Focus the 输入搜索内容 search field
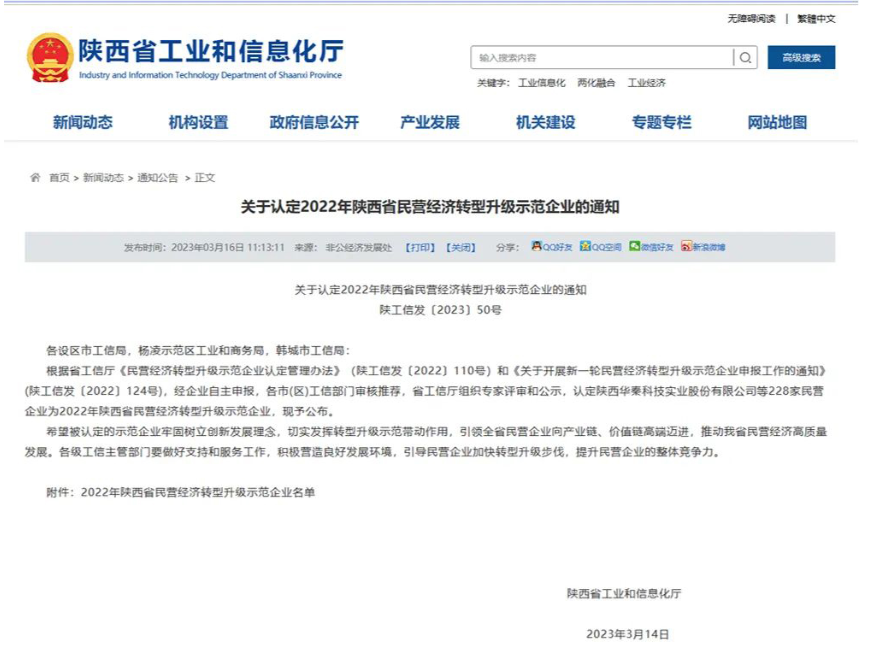The width and height of the screenshot is (874, 648). (x=602, y=58)
